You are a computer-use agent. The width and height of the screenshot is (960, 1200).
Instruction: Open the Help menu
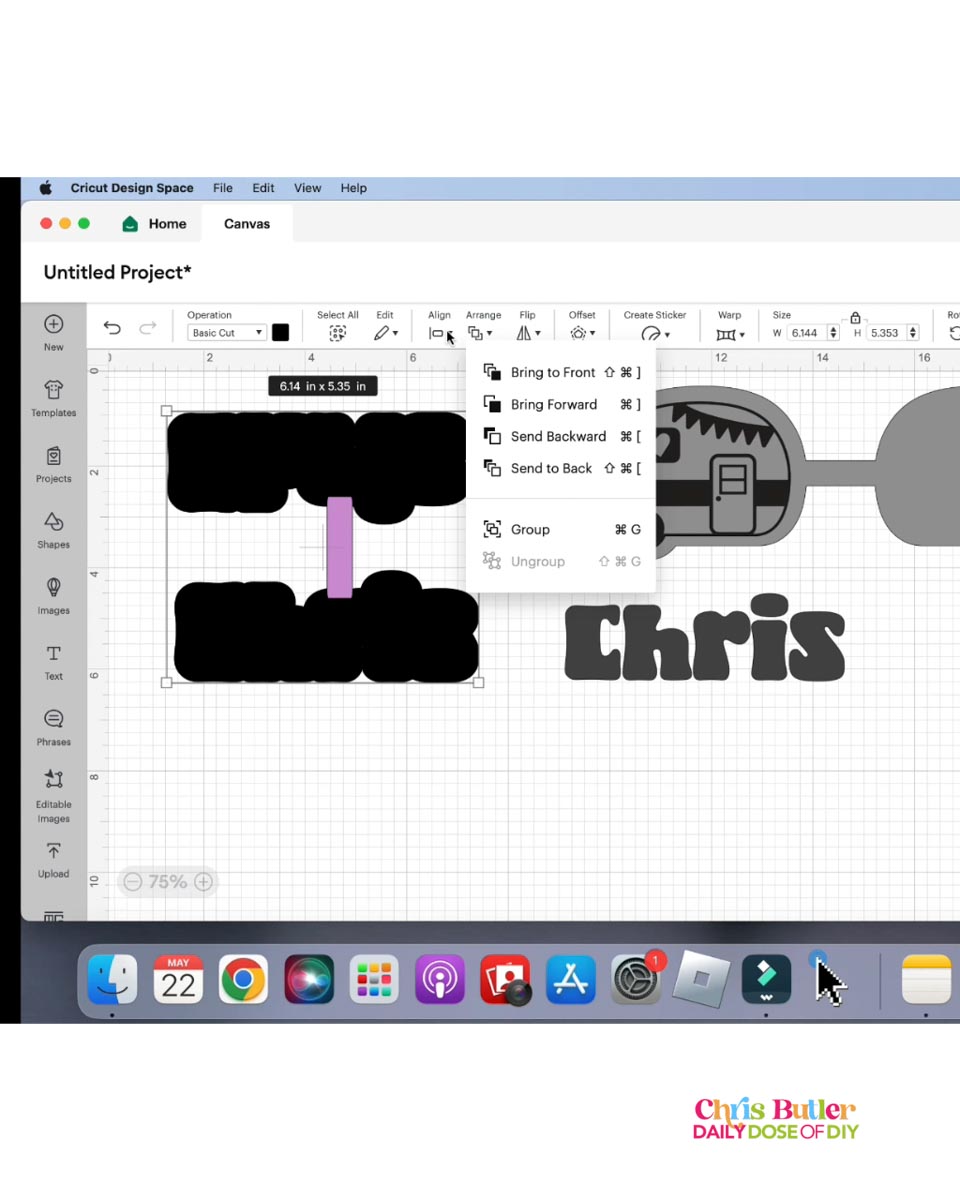tap(354, 188)
